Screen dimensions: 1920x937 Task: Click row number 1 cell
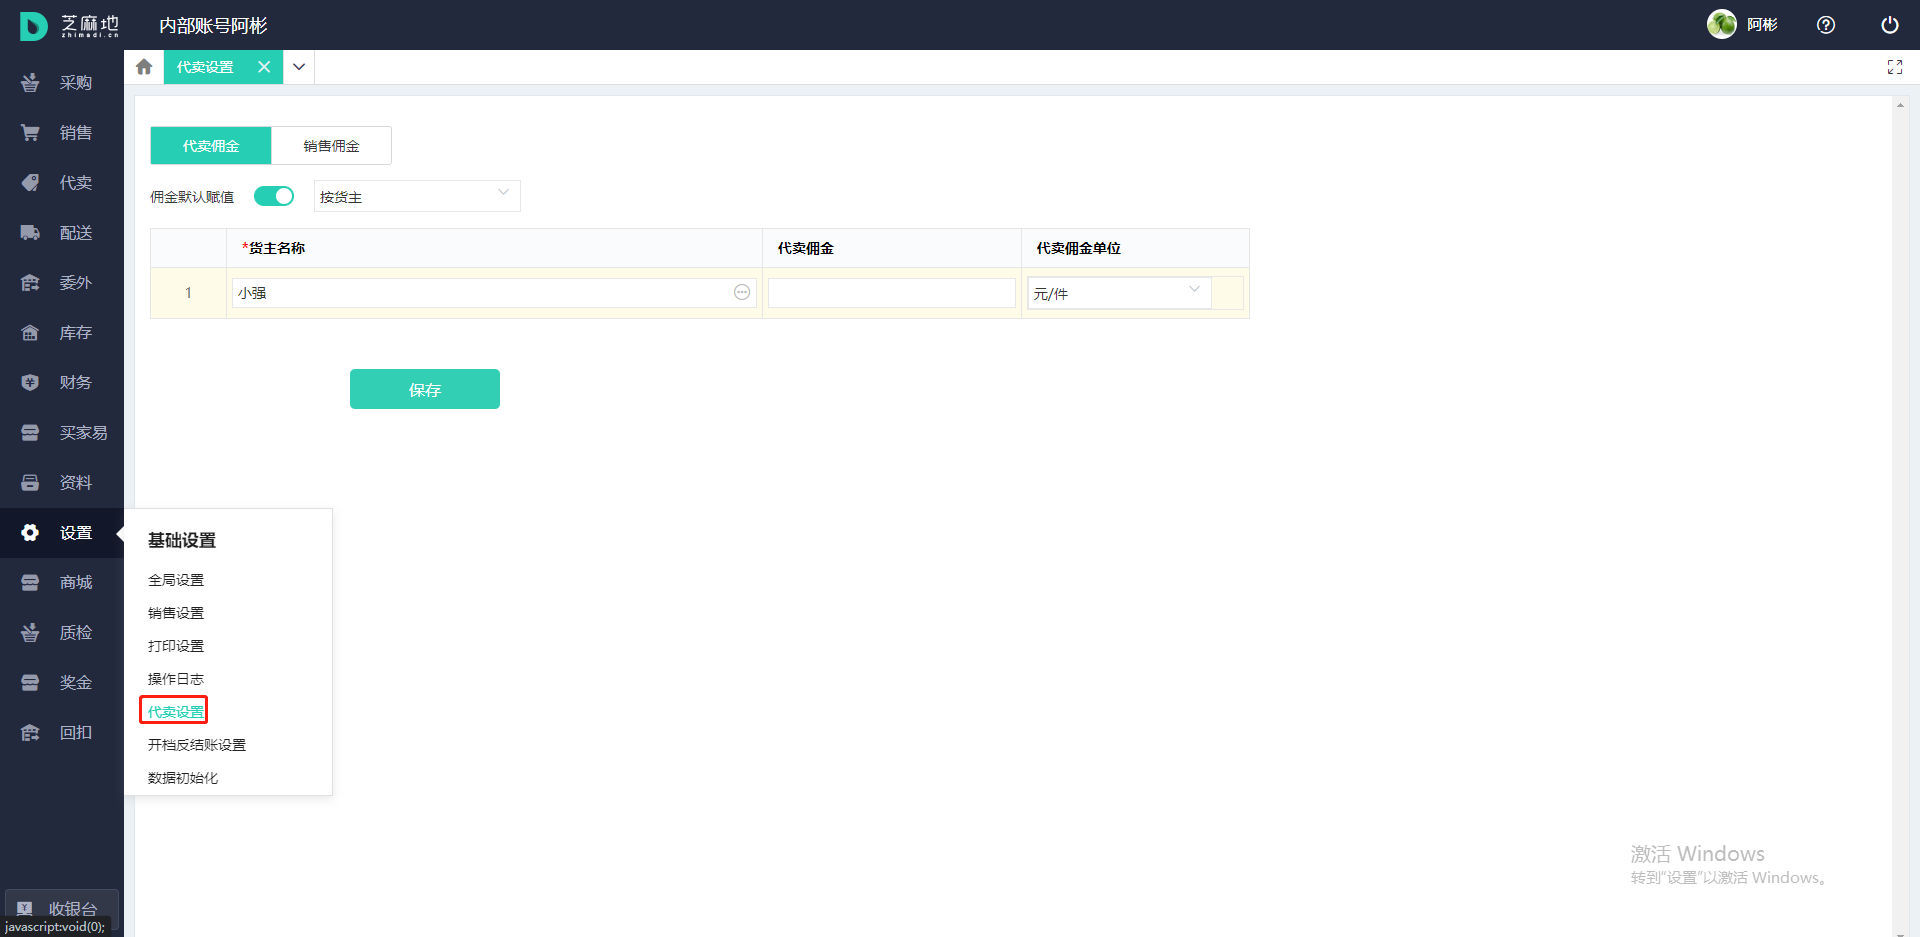pyautogui.click(x=188, y=293)
